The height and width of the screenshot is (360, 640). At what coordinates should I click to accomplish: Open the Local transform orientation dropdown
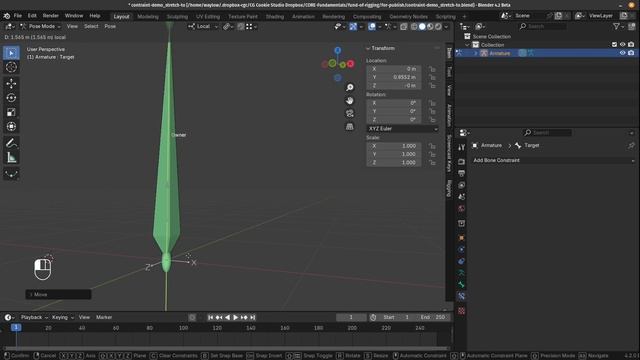(203, 27)
